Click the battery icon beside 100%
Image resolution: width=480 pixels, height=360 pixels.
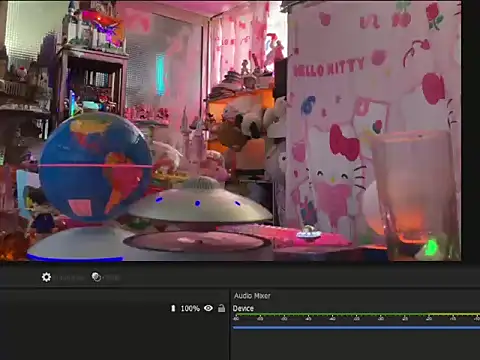pos(173,308)
